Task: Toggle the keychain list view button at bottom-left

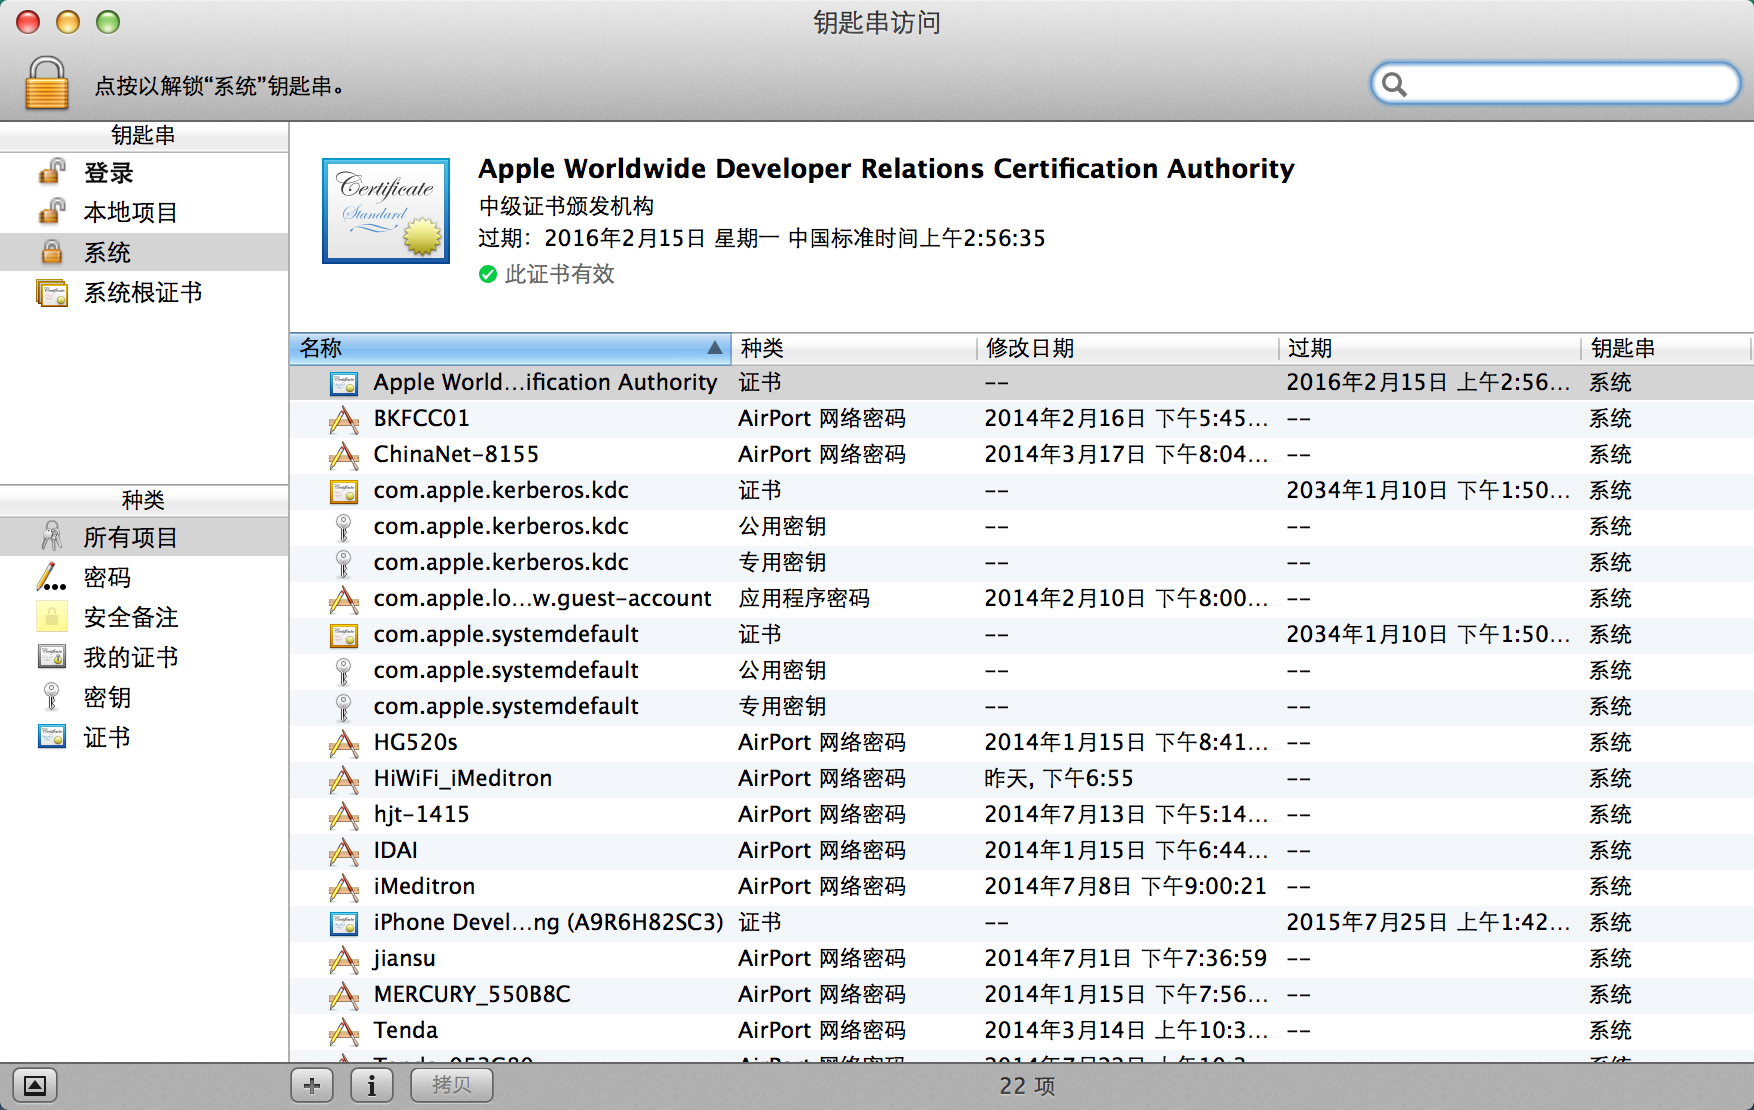Action: (35, 1085)
